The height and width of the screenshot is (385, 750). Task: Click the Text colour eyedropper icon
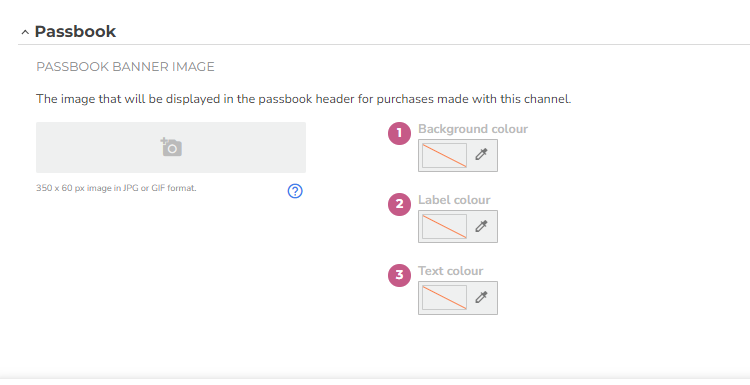[481, 297]
